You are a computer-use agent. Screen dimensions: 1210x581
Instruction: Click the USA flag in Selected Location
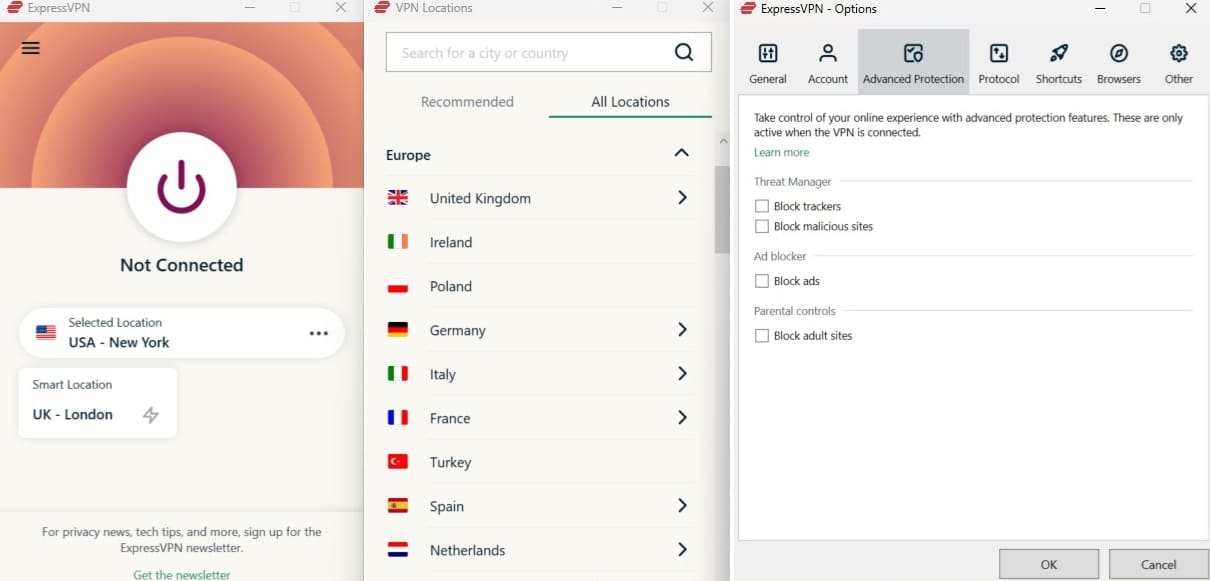46,332
